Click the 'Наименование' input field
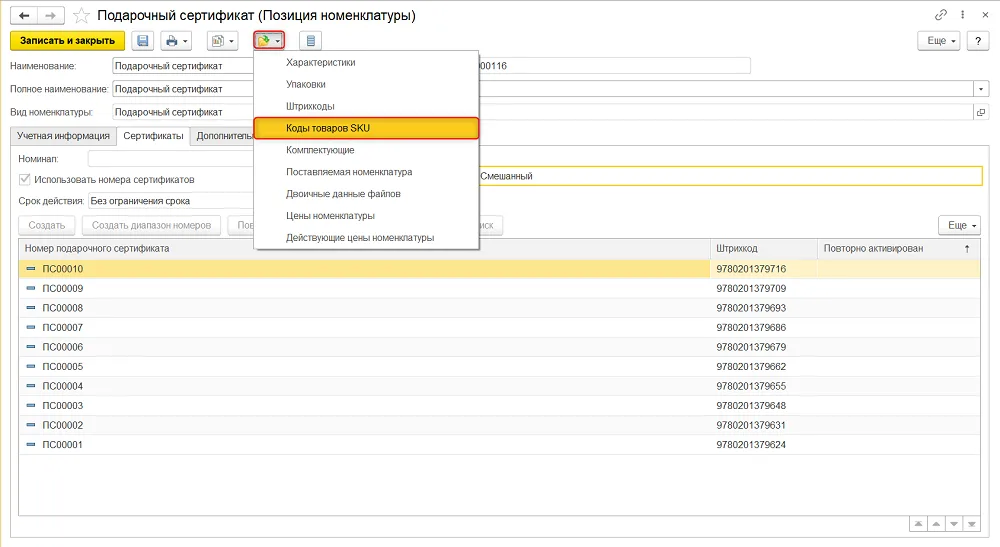1000x547 pixels. [183, 66]
